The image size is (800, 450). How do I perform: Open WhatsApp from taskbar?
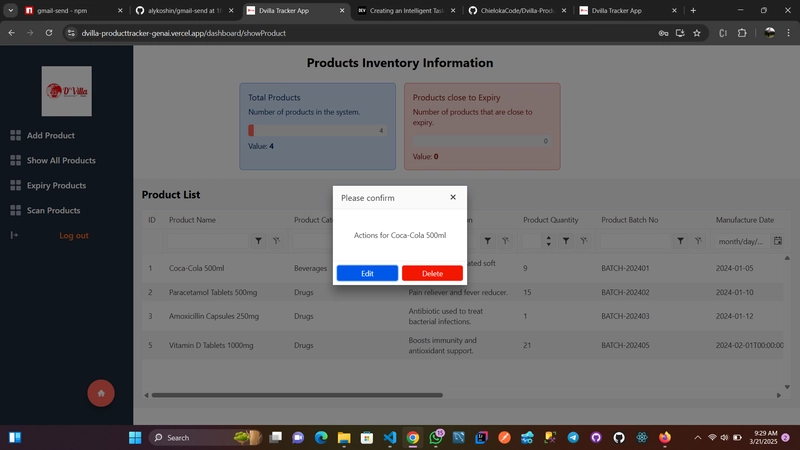[436, 437]
